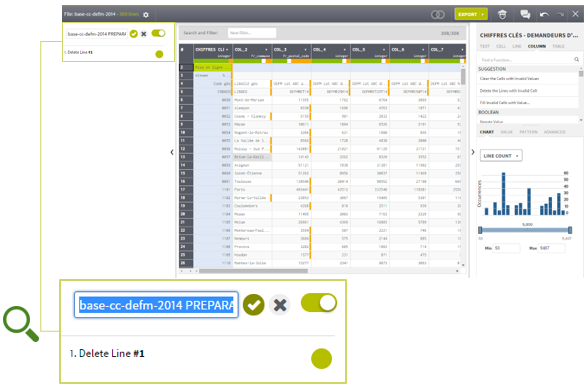Viewport: 587px width, 389px height.
Task: Click the data grid vertical scrollbar
Action: (463, 77)
